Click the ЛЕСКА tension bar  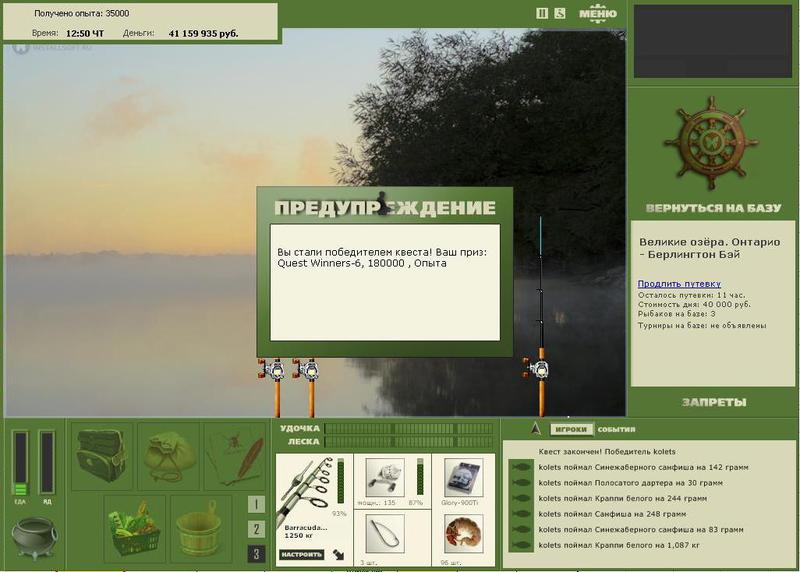[x=409, y=441]
